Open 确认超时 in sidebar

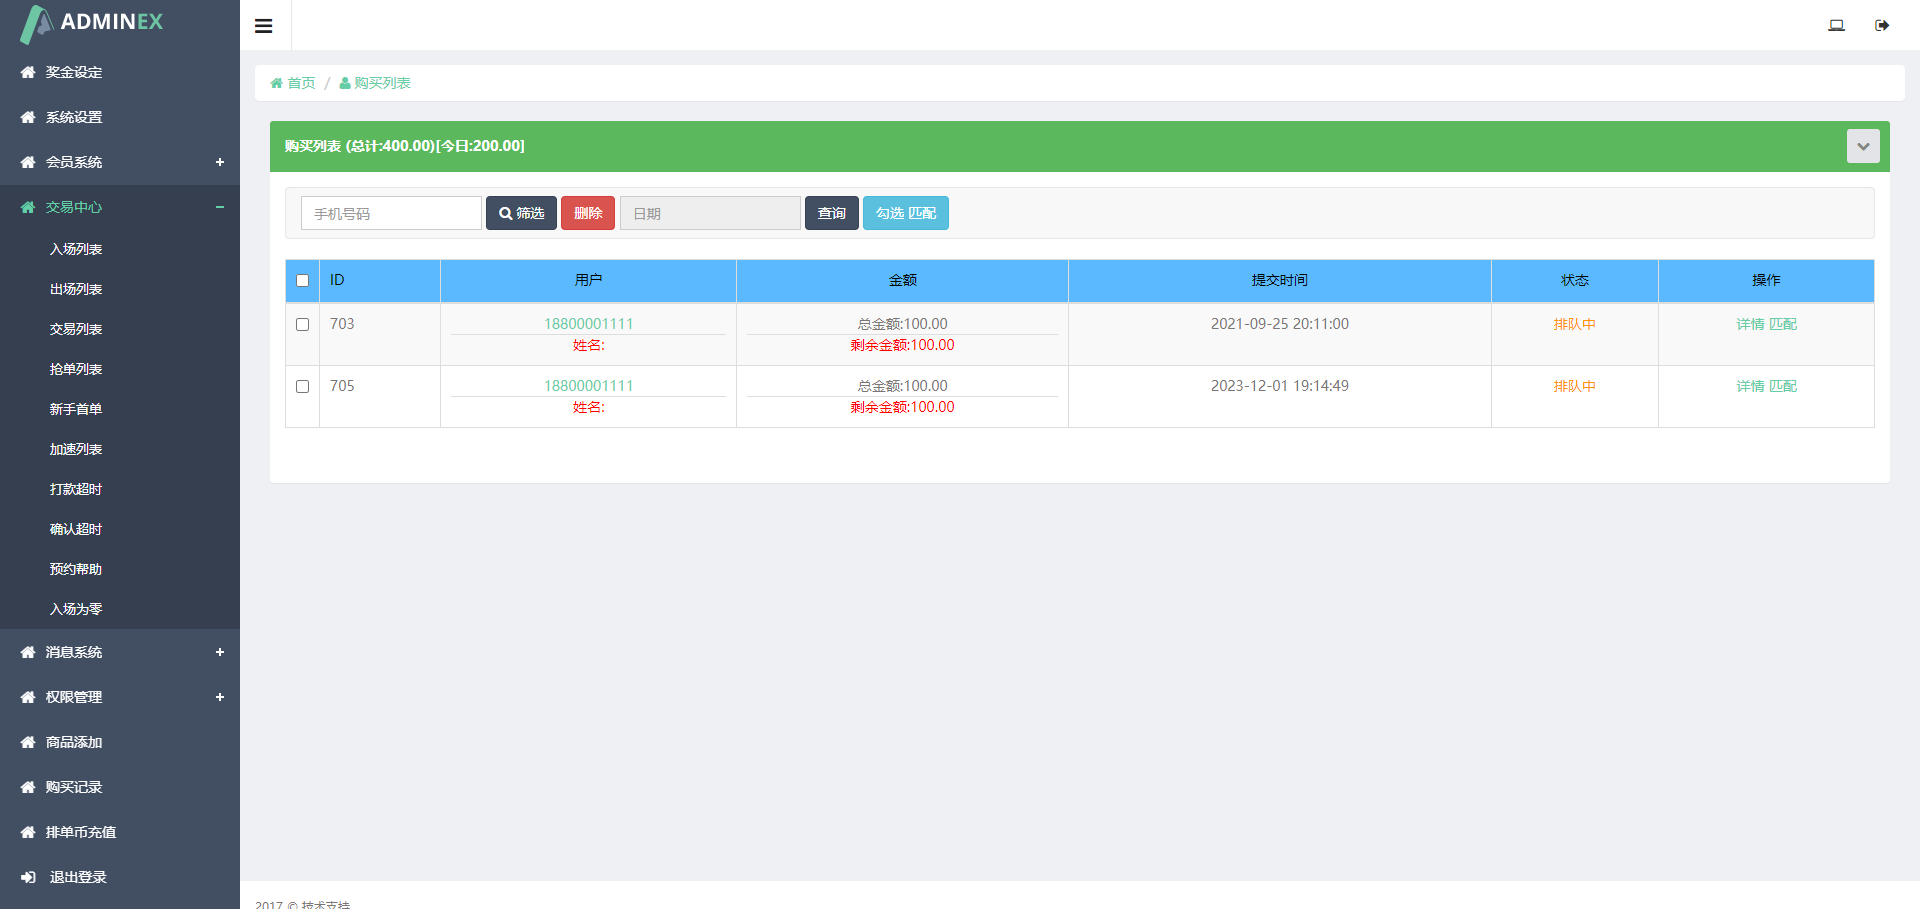click(x=76, y=529)
